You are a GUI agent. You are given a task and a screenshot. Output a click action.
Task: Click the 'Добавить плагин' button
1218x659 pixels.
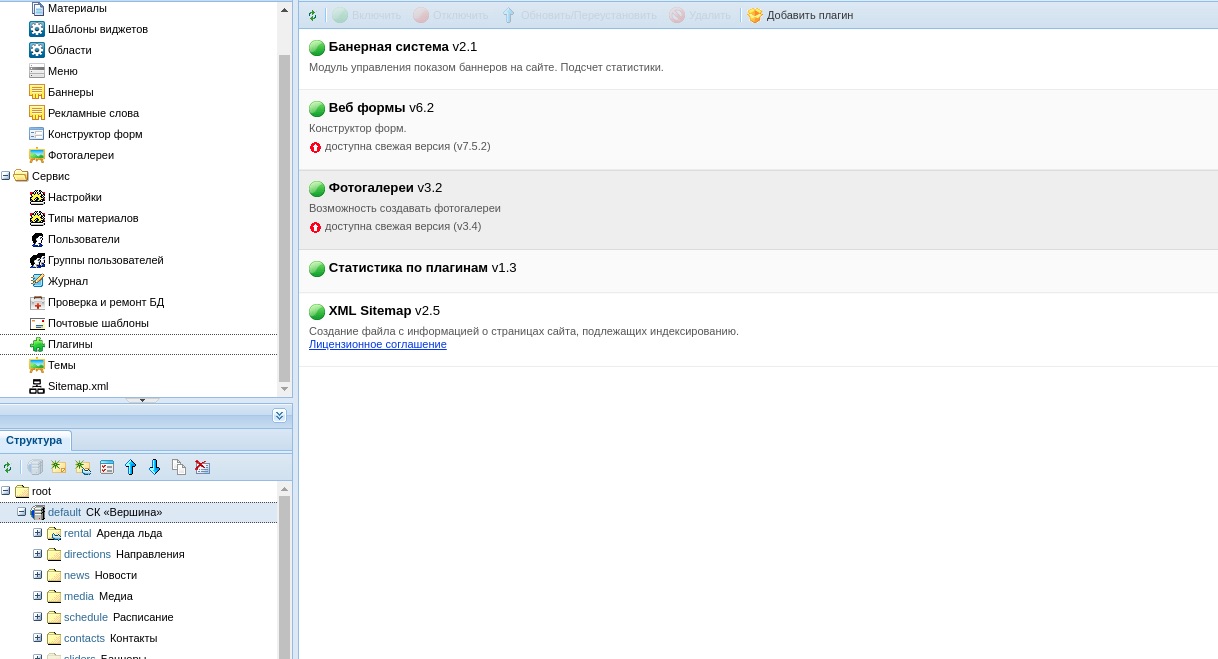800,16
